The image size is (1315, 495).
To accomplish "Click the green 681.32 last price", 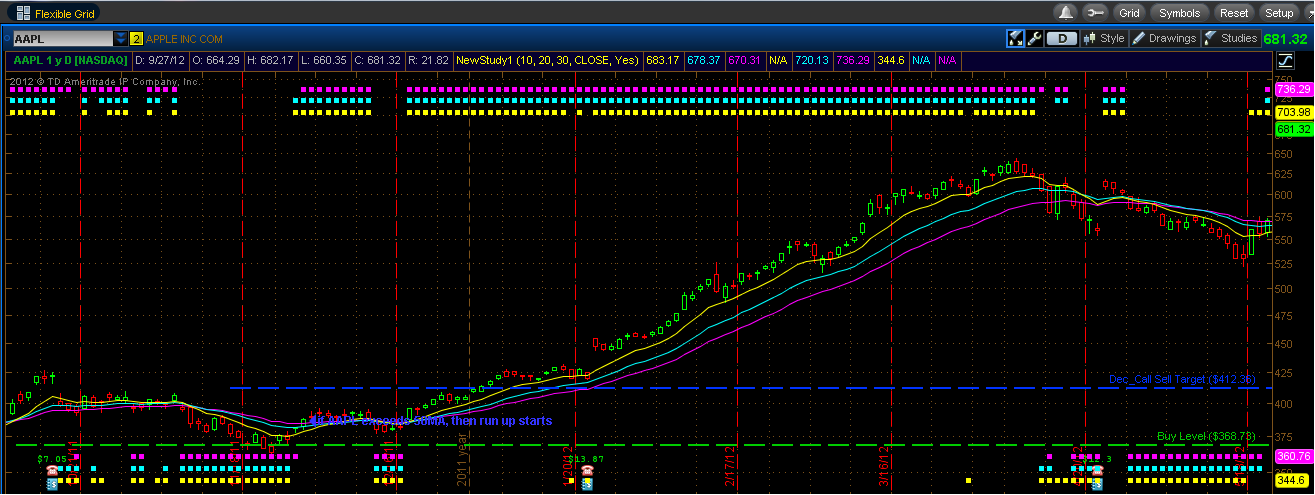I will coord(1286,39).
